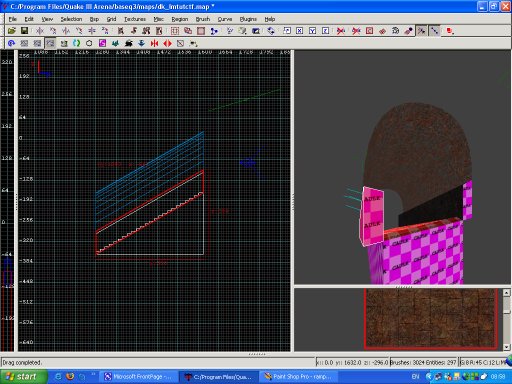This screenshot has width=512, height=384.
Task: Click the green-blue bend arrows icon
Action: pyautogui.click(x=76, y=43)
